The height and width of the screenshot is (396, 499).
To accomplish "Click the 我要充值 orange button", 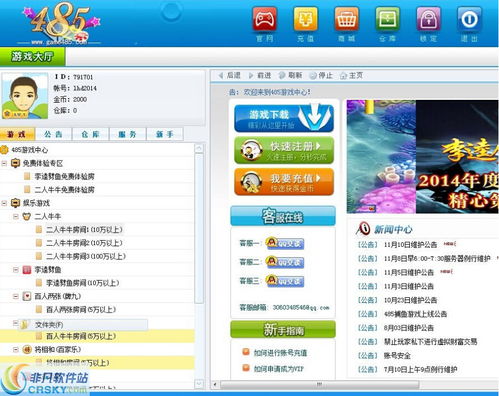I will (x=284, y=182).
